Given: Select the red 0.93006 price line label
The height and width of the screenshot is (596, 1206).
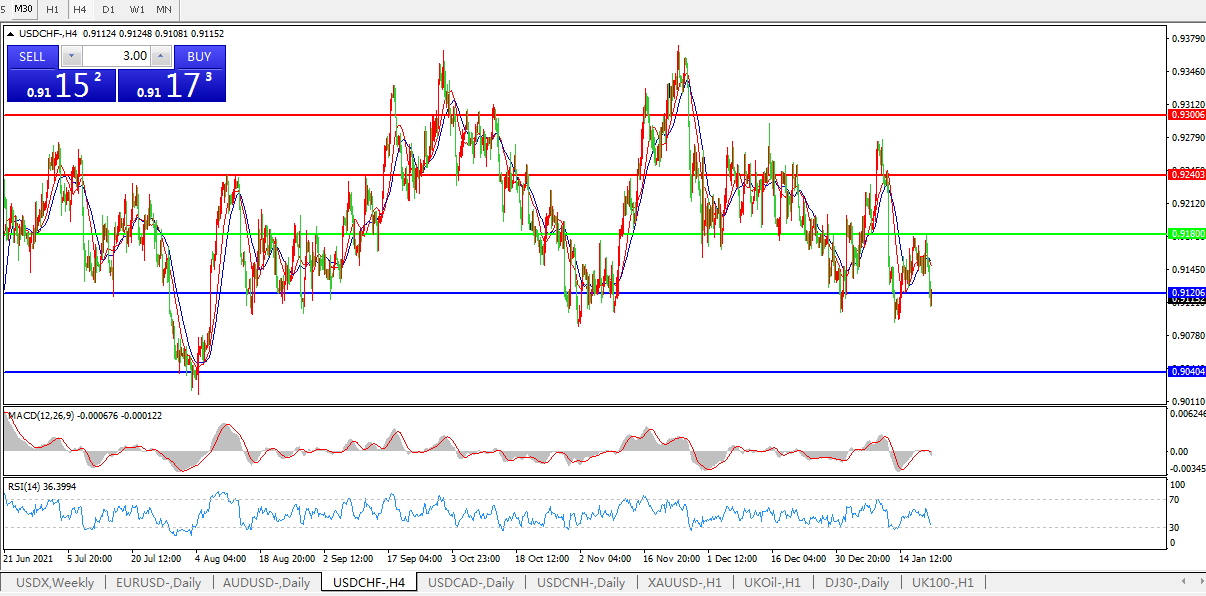Looking at the screenshot, I should click(x=1186, y=115).
